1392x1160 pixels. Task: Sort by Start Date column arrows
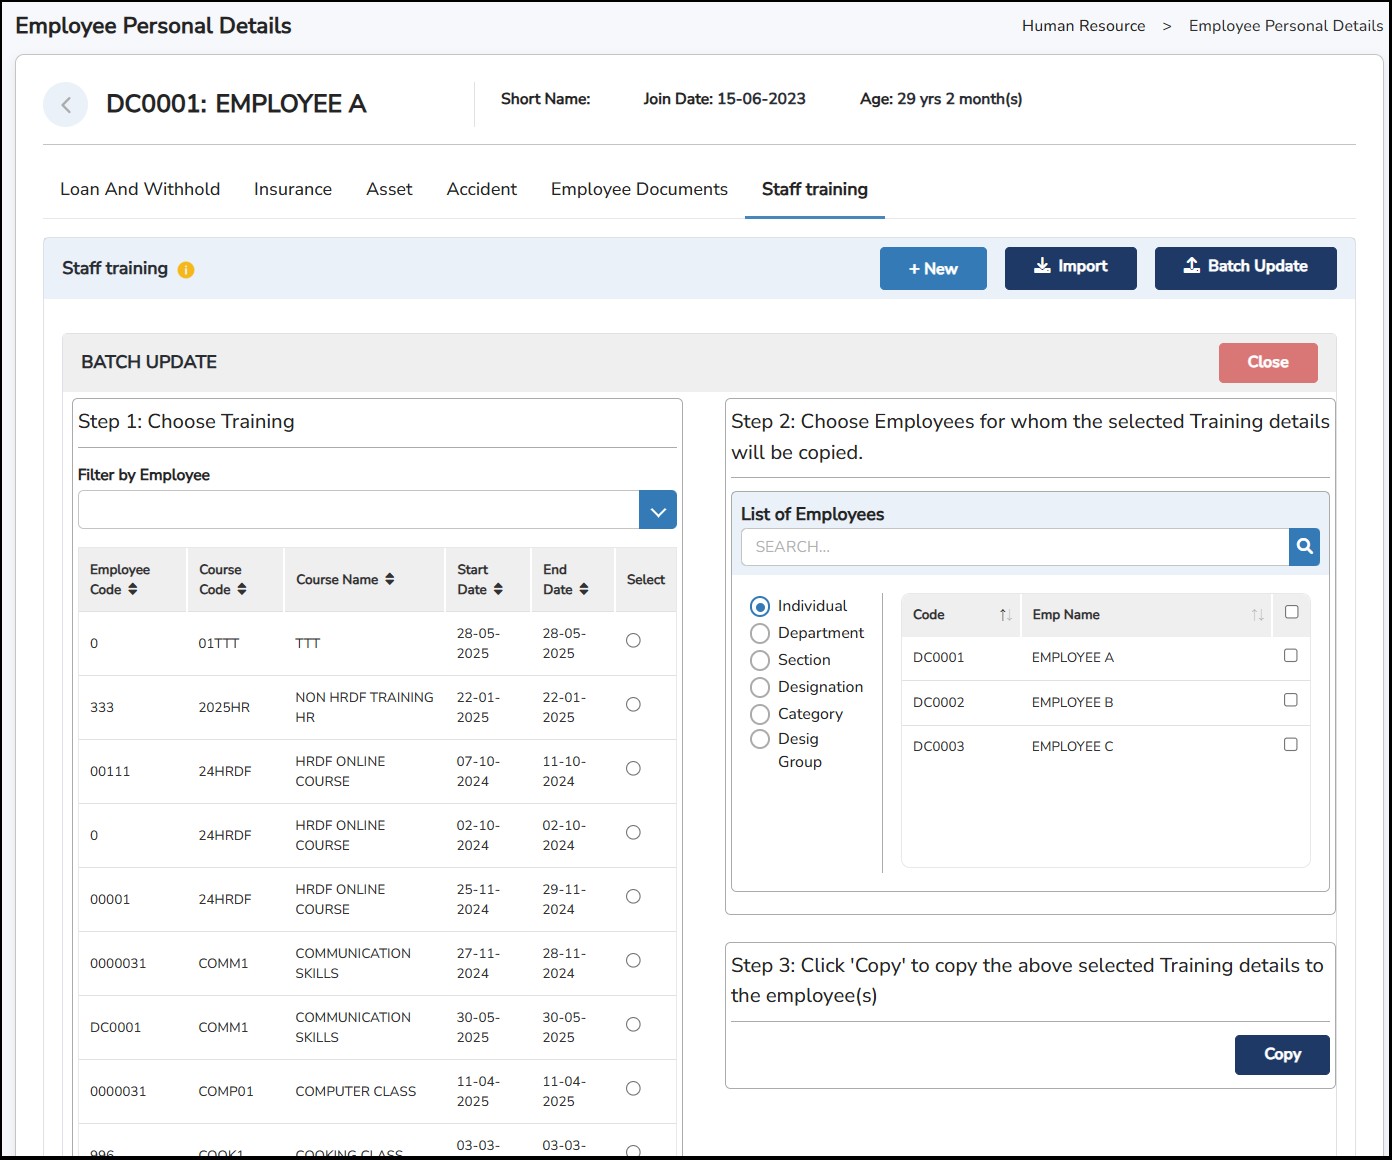498,590
